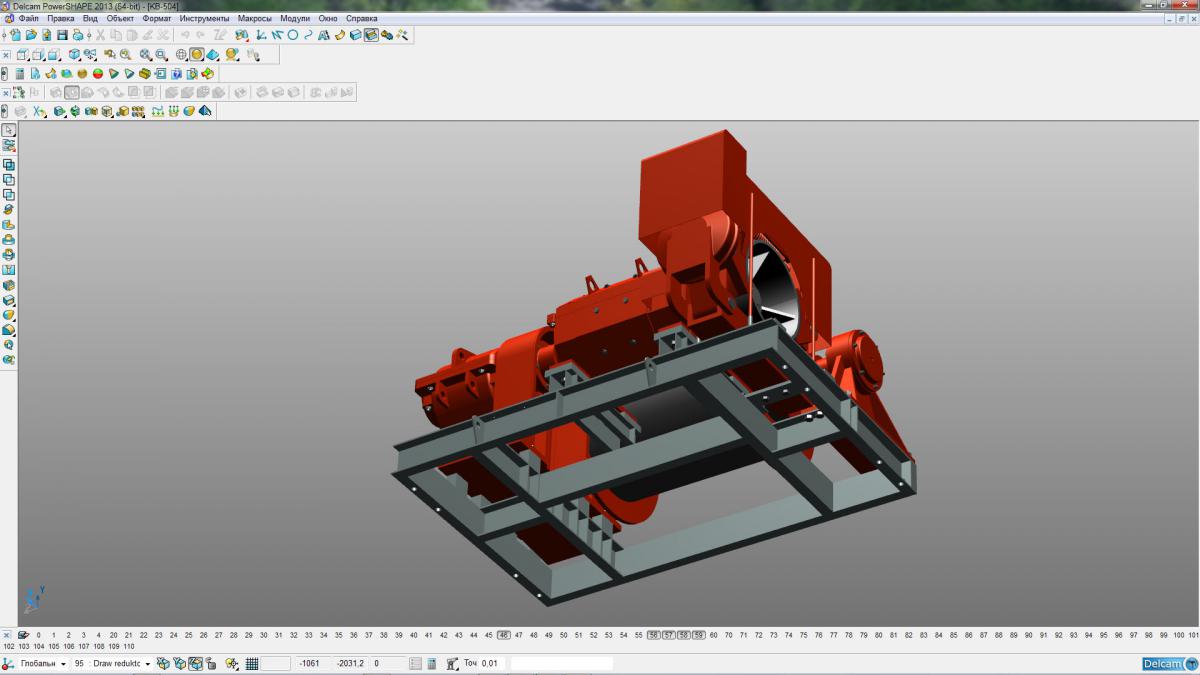The width and height of the screenshot is (1200, 675).
Task: Open the '95 : Draw reduktc' level dropdown
Action: coord(112,663)
